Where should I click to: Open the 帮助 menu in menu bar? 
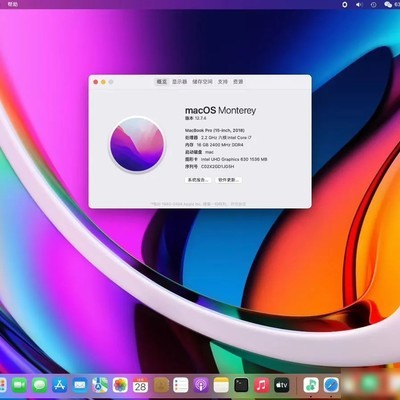(x=12, y=4)
